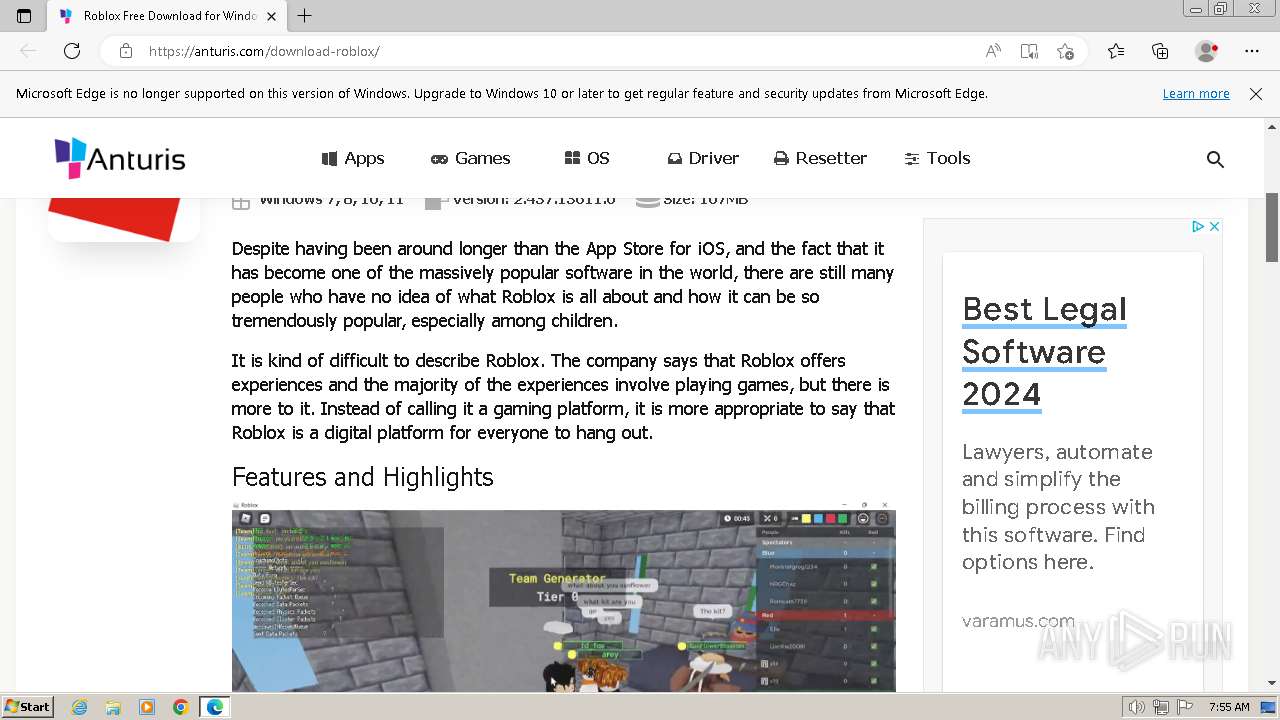Screen dimensions: 1280x720
Task: Click the Action Center flag tray icon
Action: pos(1185,707)
